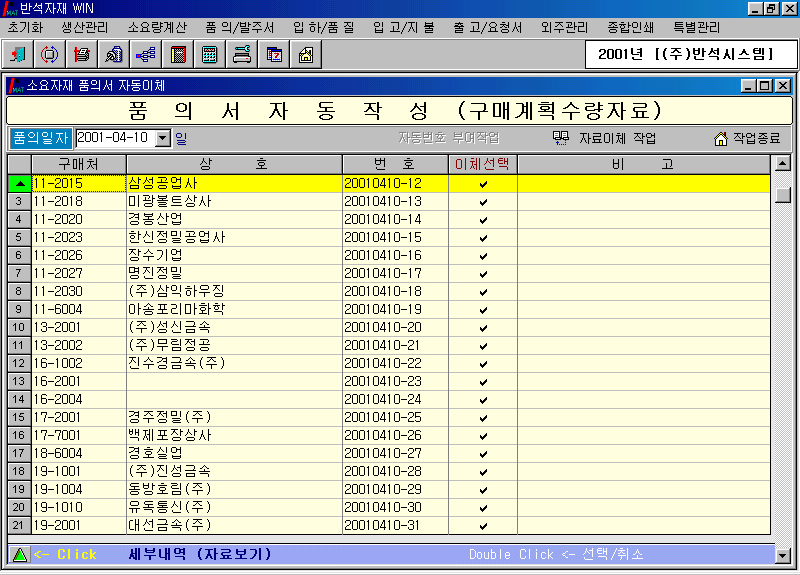Click the house toolbar icon

[306, 54]
